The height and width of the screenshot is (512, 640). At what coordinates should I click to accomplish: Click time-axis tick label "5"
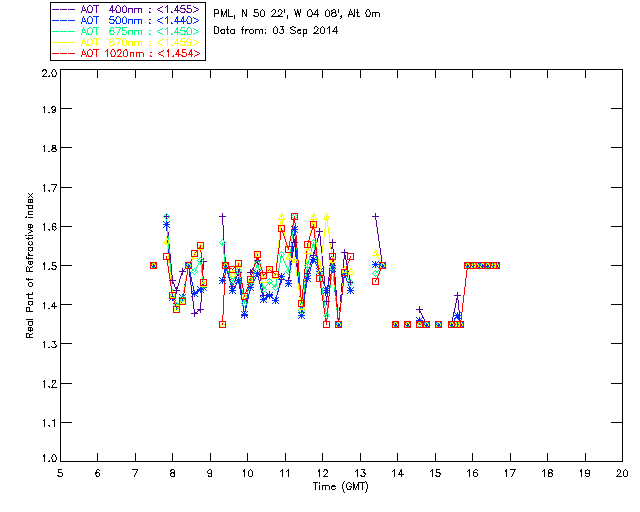(x=60, y=473)
